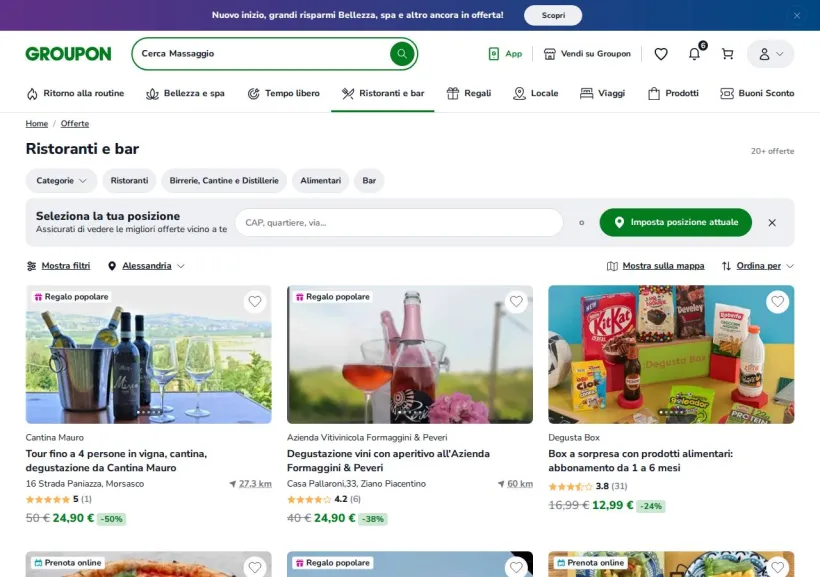Image resolution: width=820 pixels, height=577 pixels.
Task: Click the 12,99 € price
Action: [612, 505]
